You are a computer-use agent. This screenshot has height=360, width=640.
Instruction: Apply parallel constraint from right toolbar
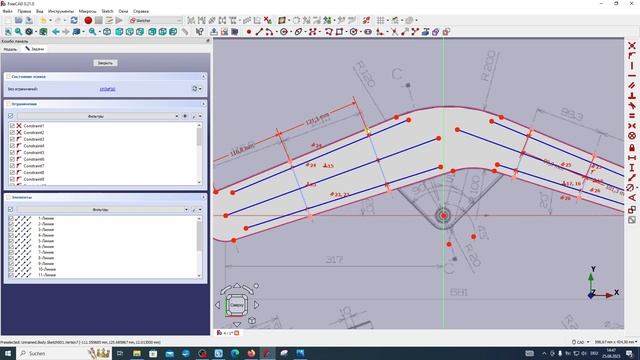[632, 85]
